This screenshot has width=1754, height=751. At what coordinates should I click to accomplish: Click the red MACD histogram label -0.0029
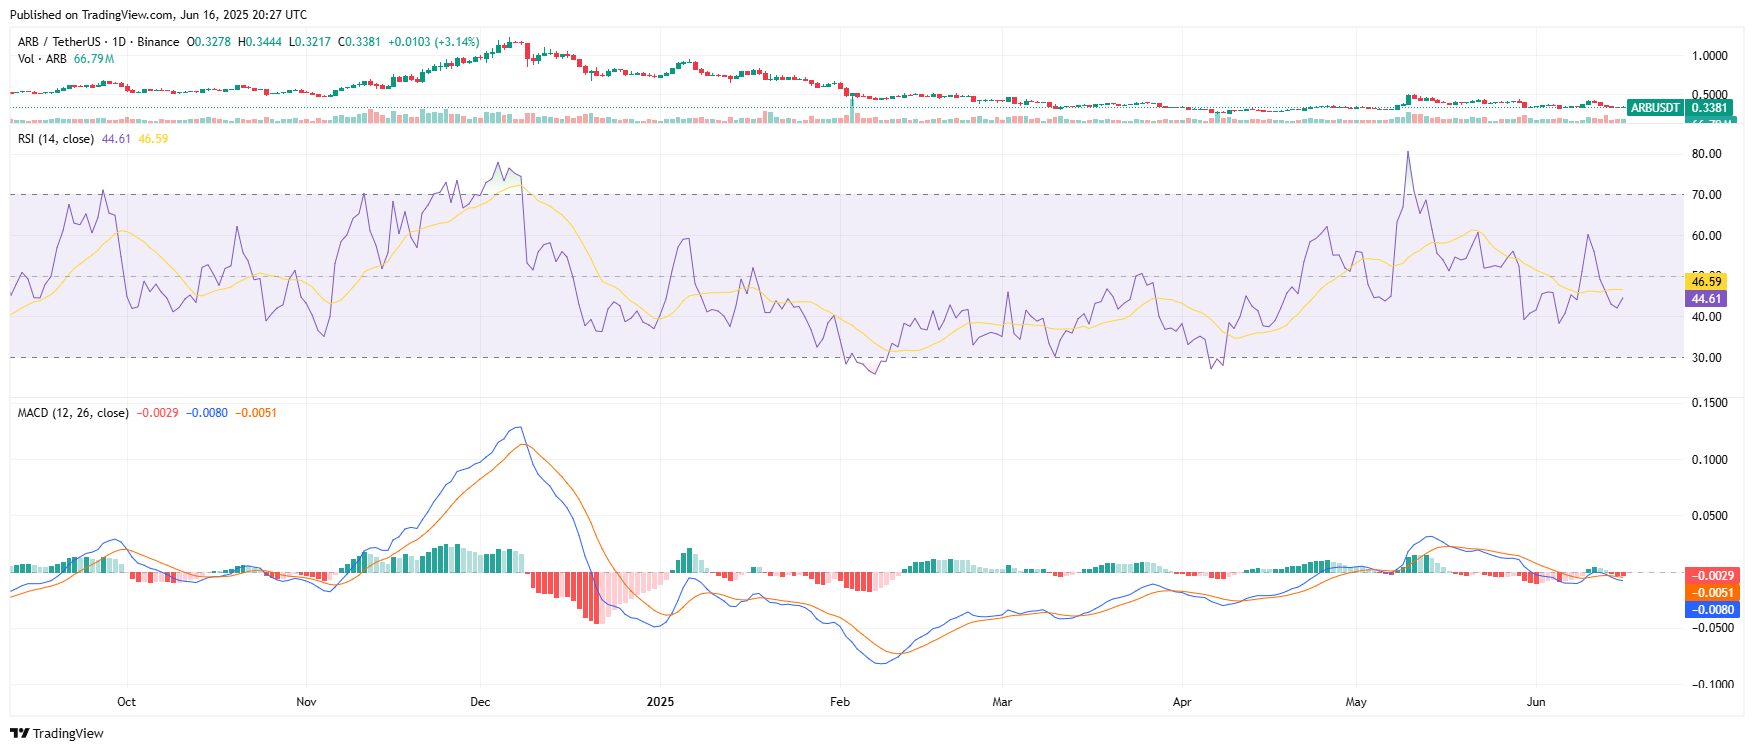pos(1712,576)
